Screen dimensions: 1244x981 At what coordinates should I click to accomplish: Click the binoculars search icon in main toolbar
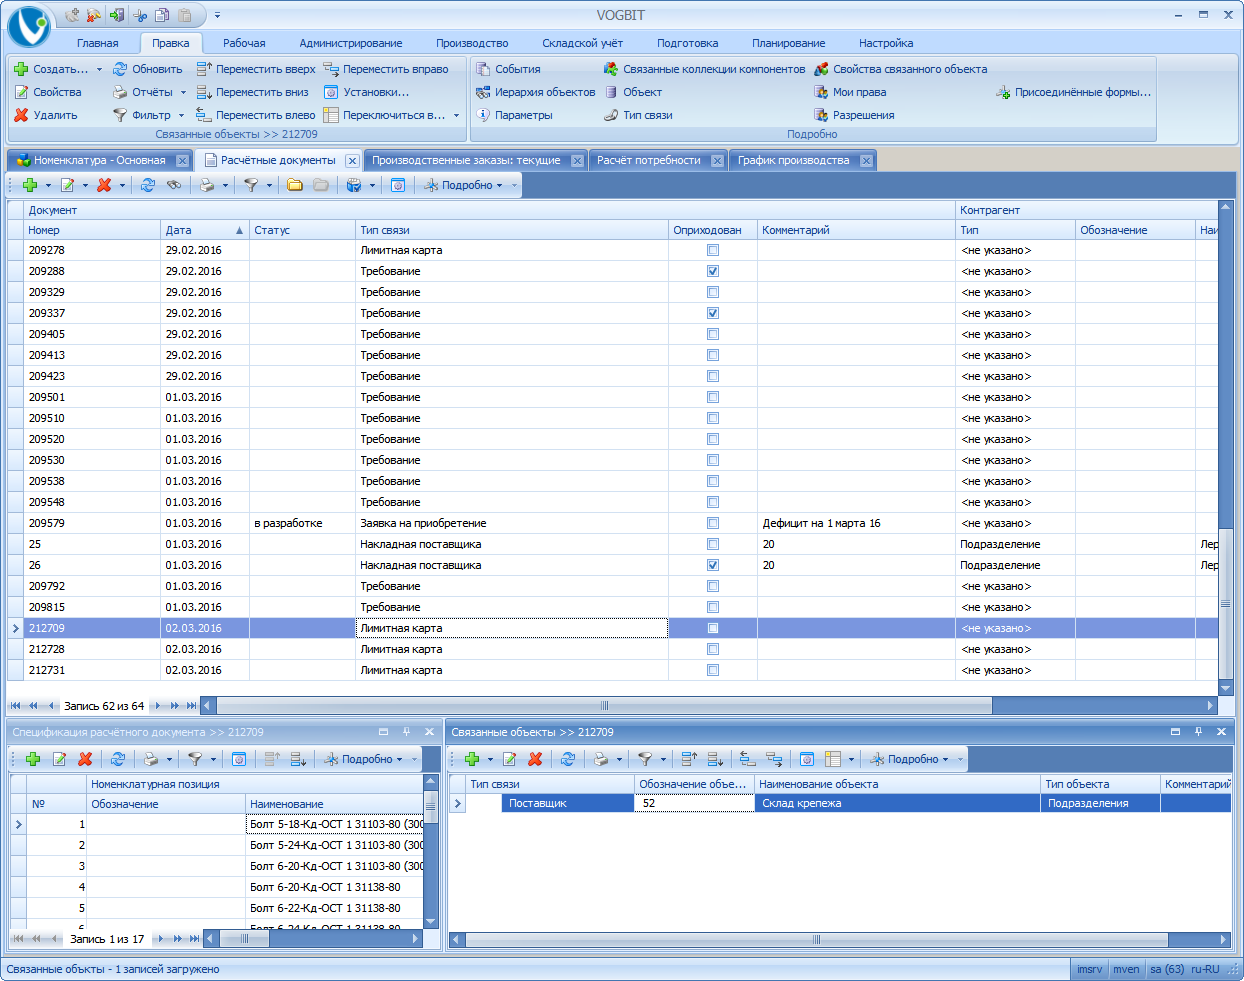(174, 185)
